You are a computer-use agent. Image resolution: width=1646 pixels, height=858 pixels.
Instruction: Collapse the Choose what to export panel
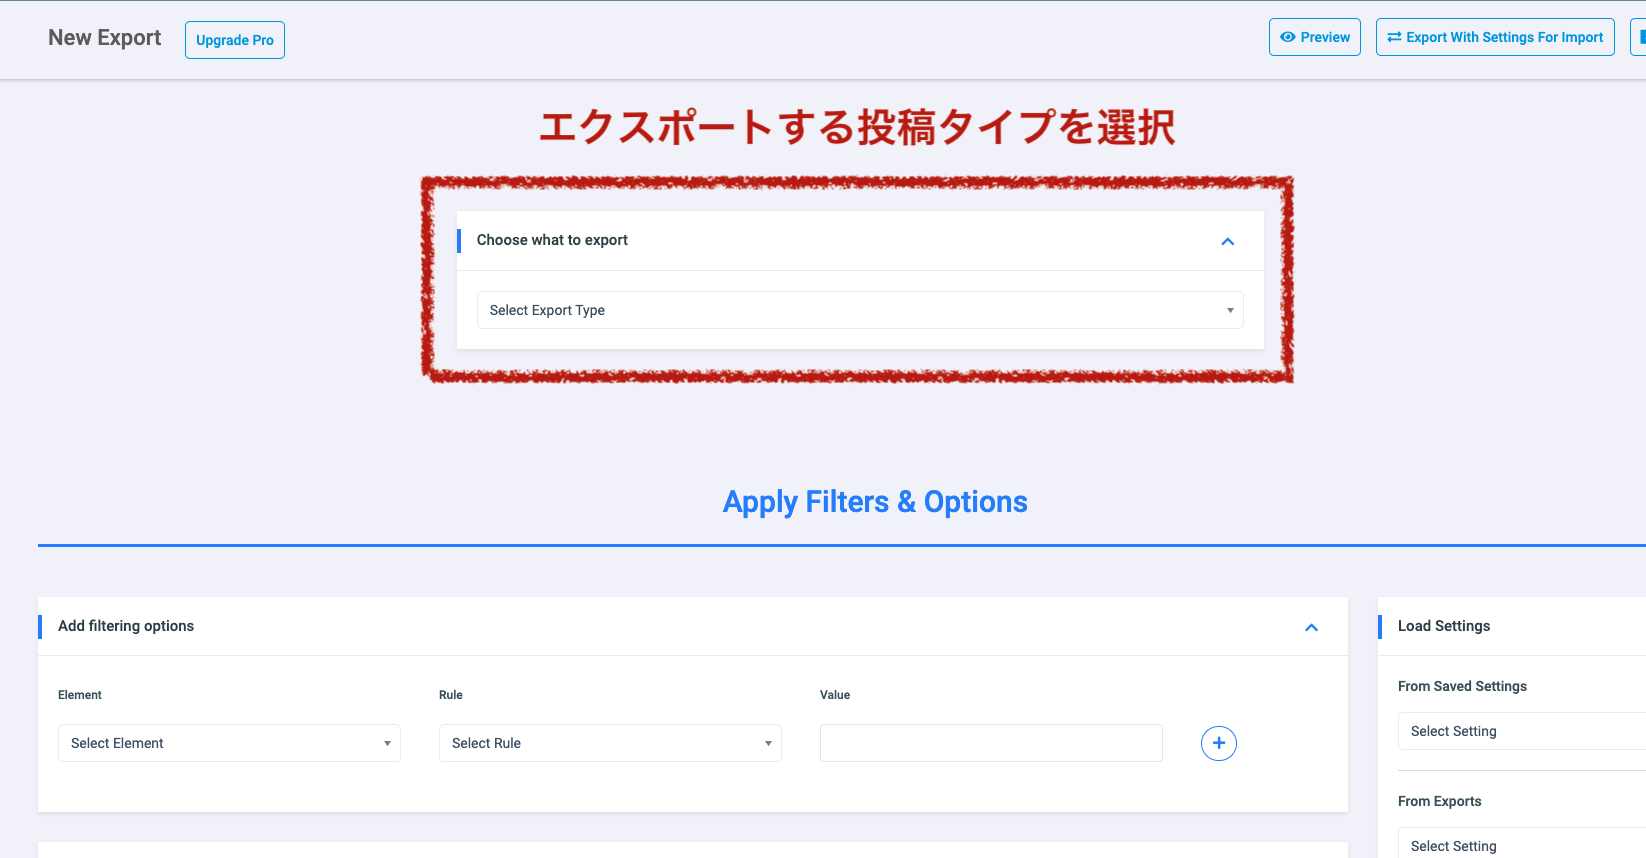[1227, 241]
